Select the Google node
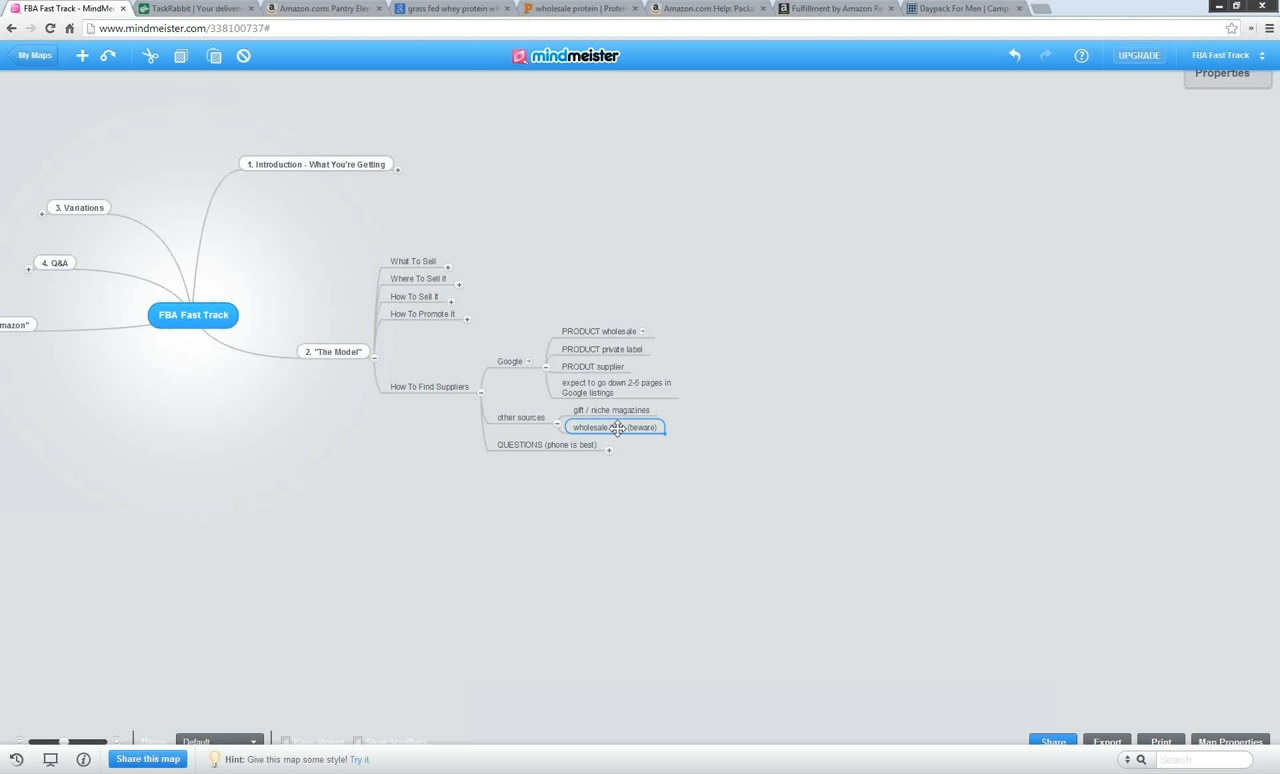Image resolution: width=1280 pixels, height=774 pixels. [x=510, y=361]
